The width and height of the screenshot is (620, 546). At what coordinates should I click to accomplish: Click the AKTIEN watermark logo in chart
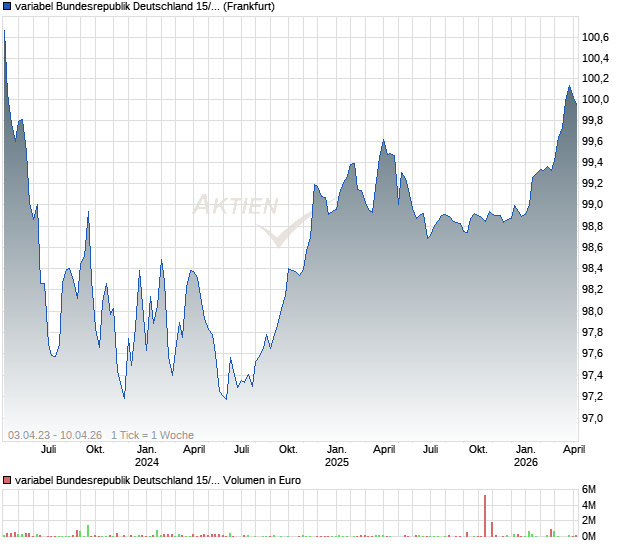pos(236,206)
